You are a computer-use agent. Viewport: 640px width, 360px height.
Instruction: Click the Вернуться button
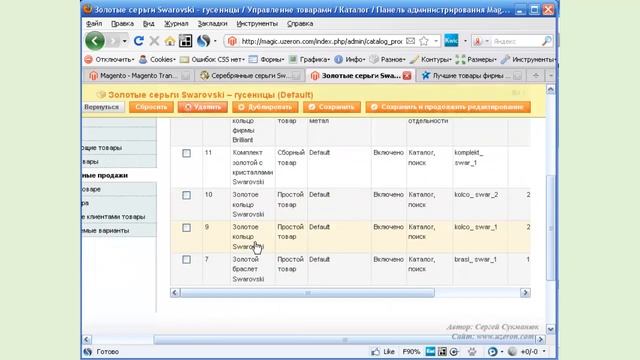[102, 107]
